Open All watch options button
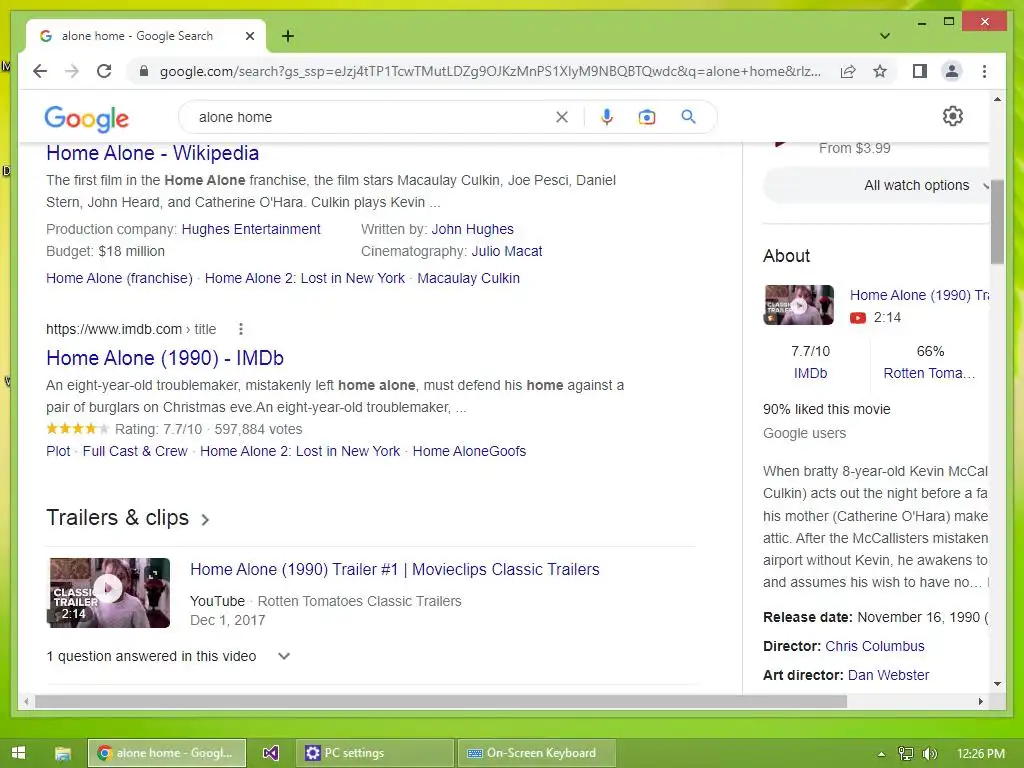 point(876,185)
